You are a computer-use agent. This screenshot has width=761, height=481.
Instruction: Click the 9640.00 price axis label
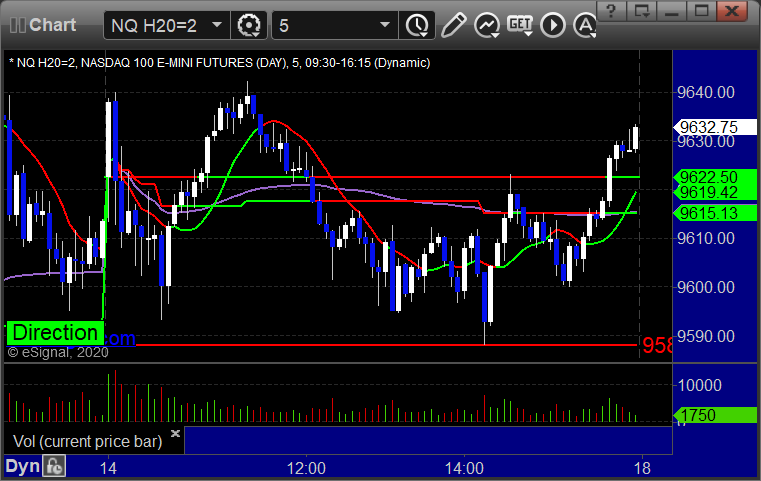(x=706, y=92)
